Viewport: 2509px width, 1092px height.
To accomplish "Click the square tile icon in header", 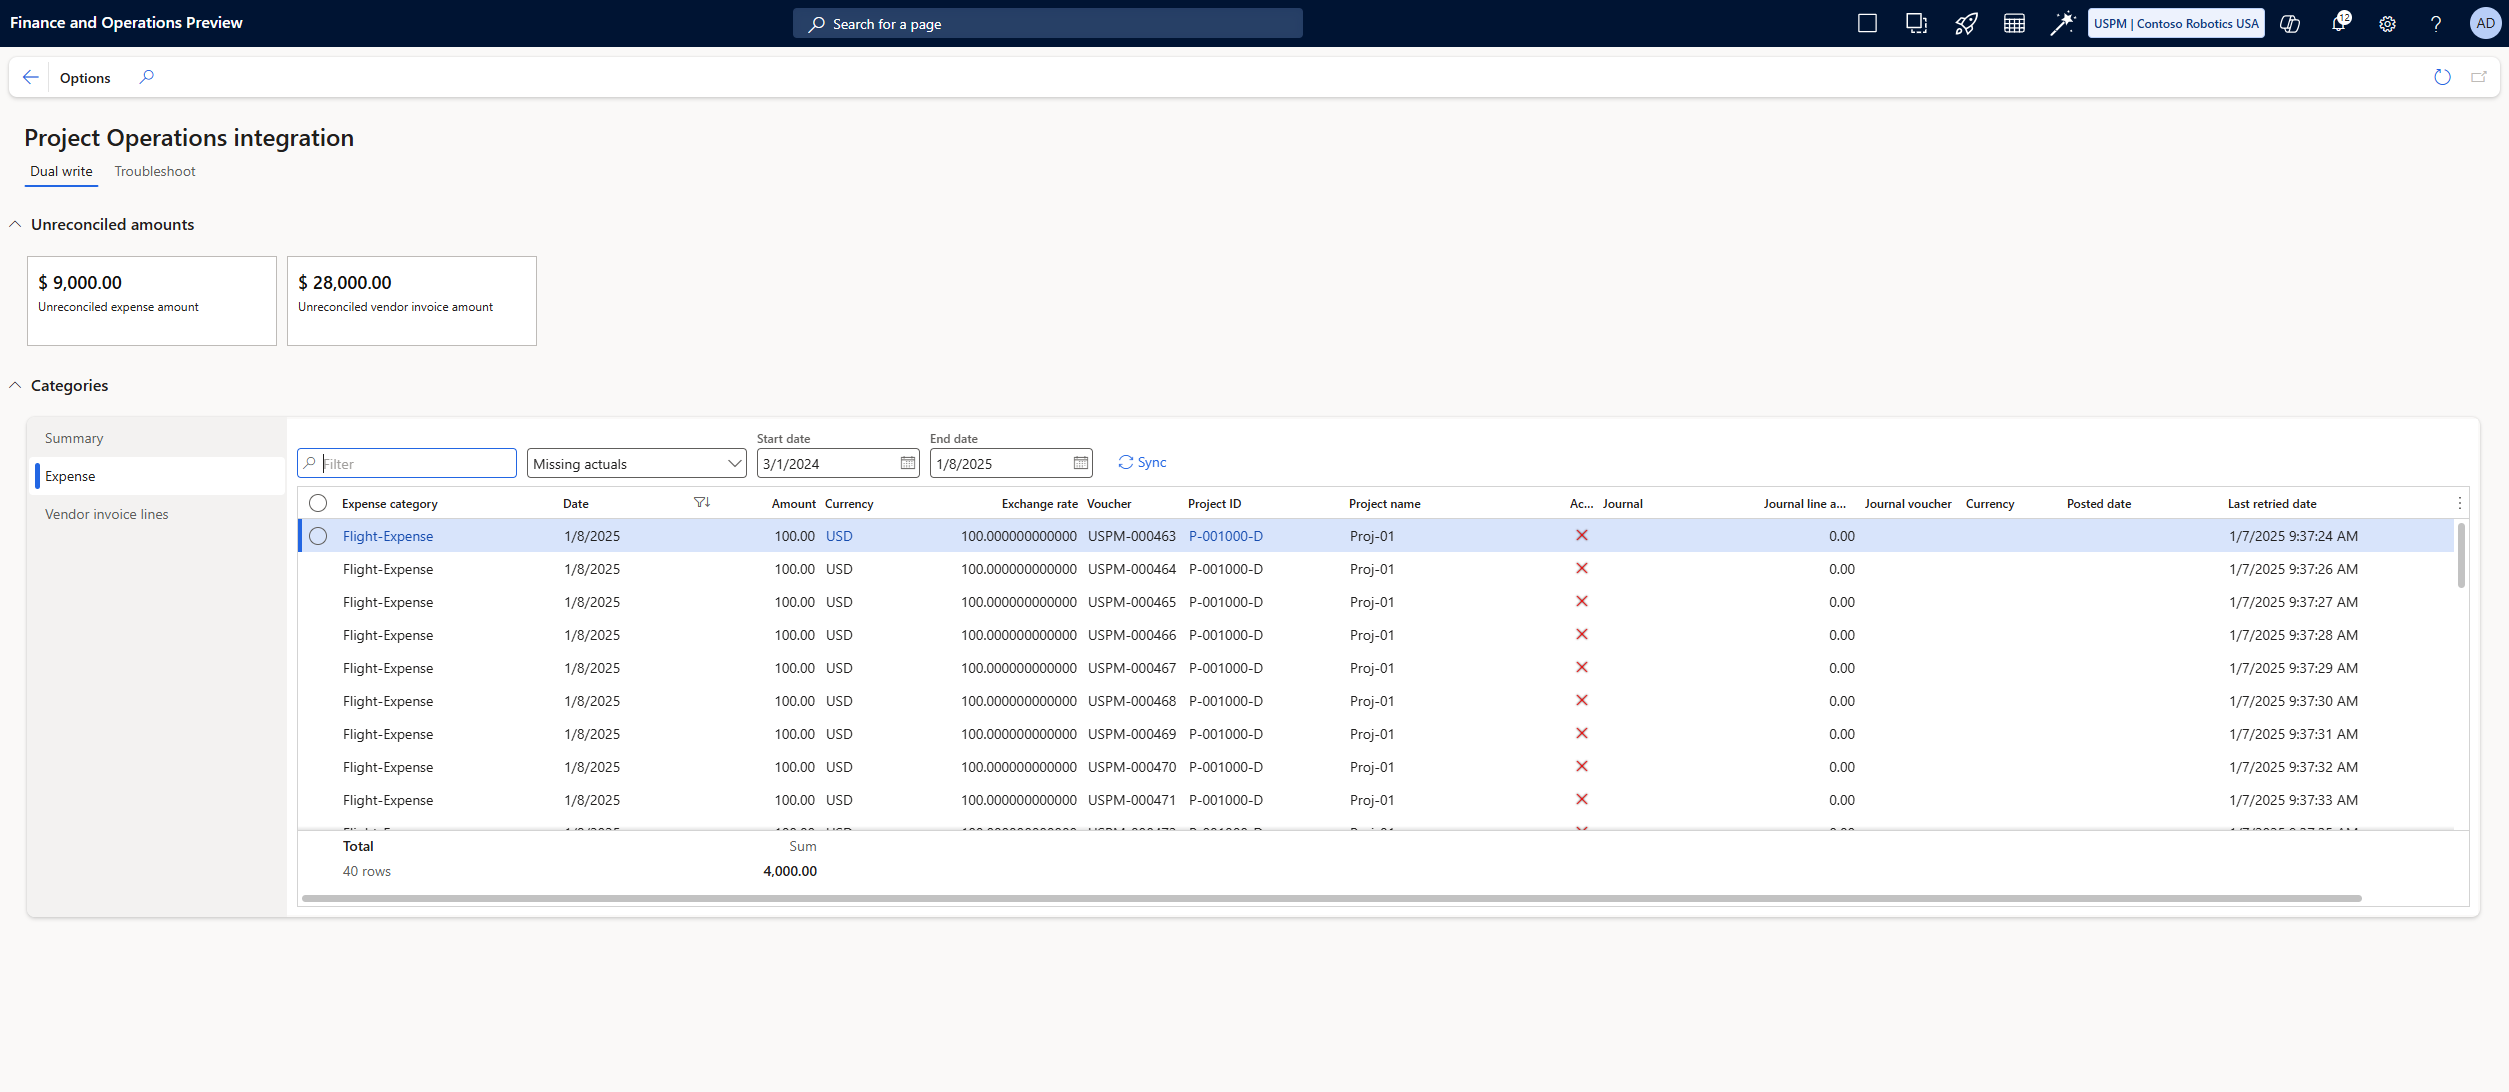I will coord(1867,23).
